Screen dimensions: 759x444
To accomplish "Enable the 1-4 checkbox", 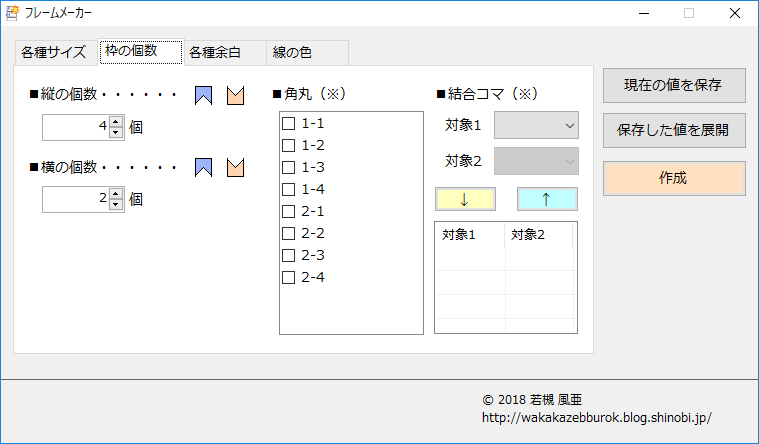I will 289,190.
